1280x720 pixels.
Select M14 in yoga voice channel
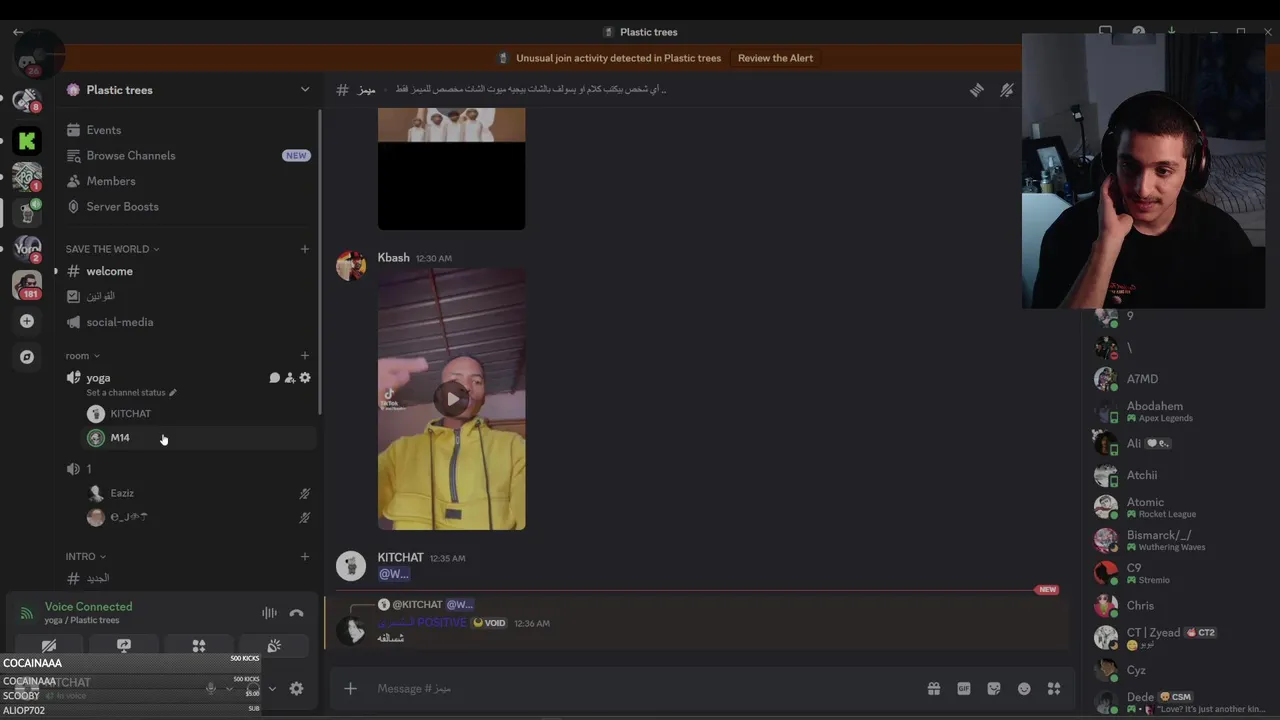[x=199, y=438]
